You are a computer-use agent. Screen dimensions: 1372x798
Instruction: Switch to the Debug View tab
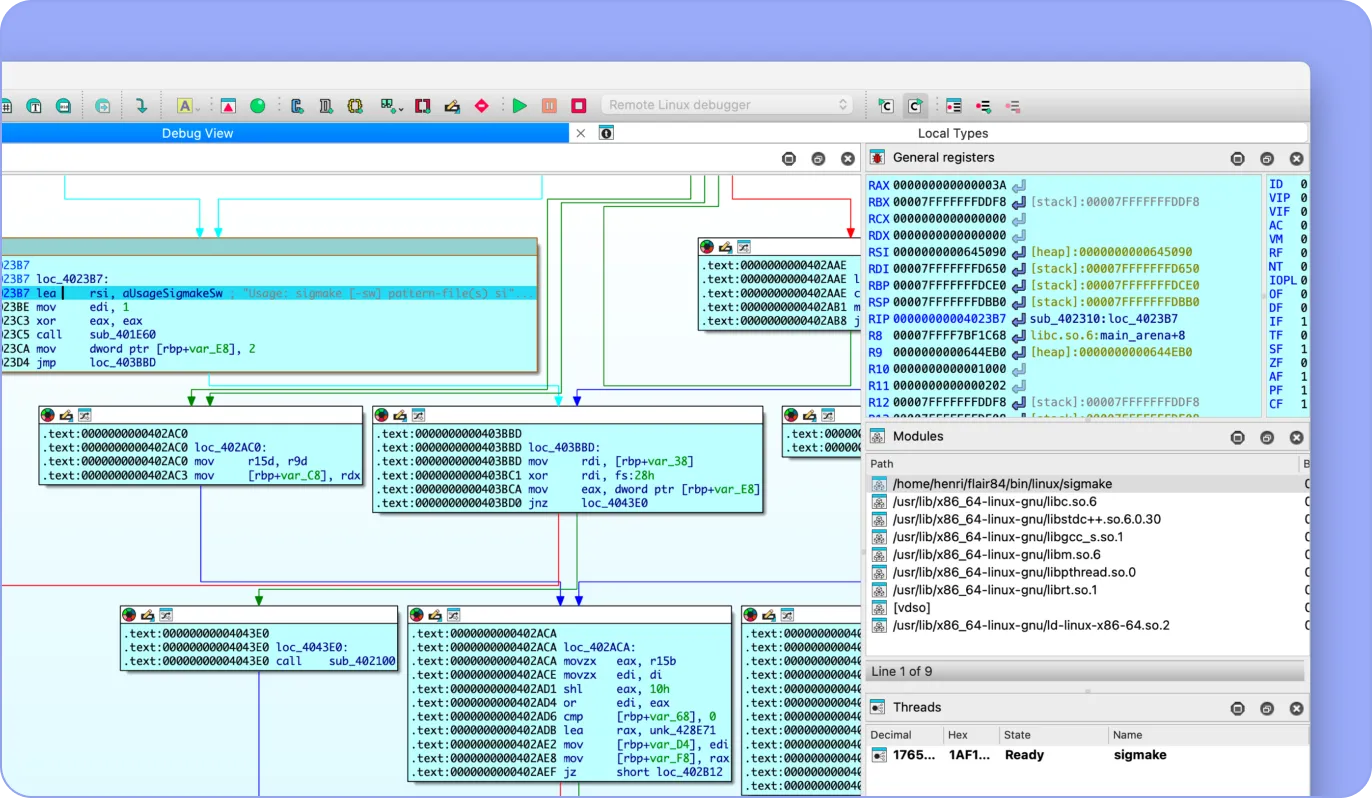coord(198,132)
